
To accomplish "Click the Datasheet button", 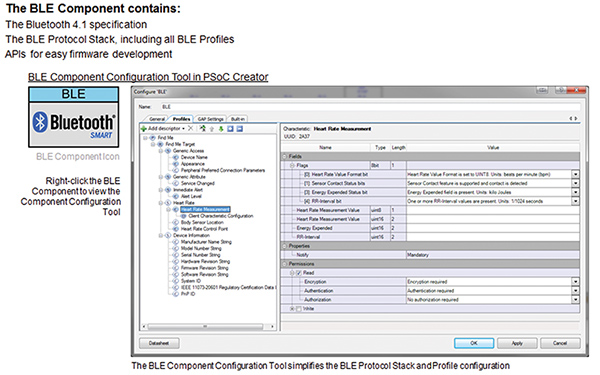I will pyautogui.click(x=159, y=343).
